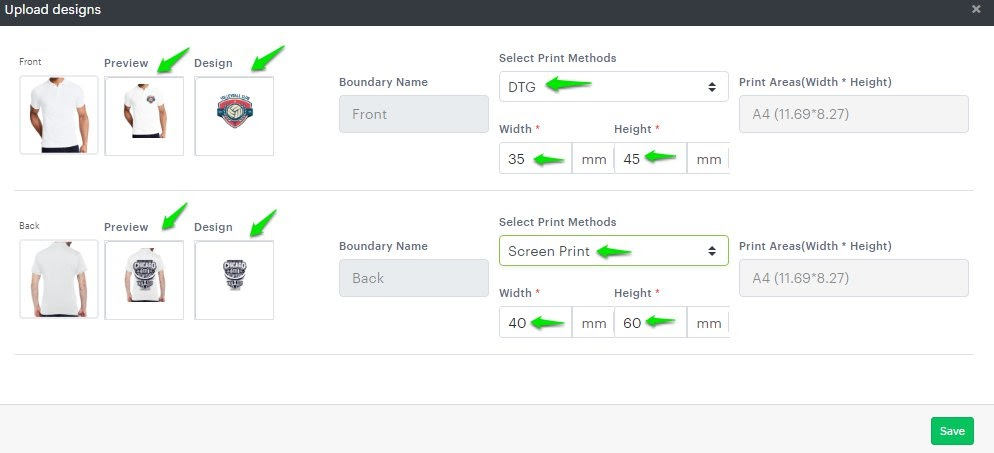Click the Front Print Areas A4 field
The image size is (994, 453).
click(853, 114)
